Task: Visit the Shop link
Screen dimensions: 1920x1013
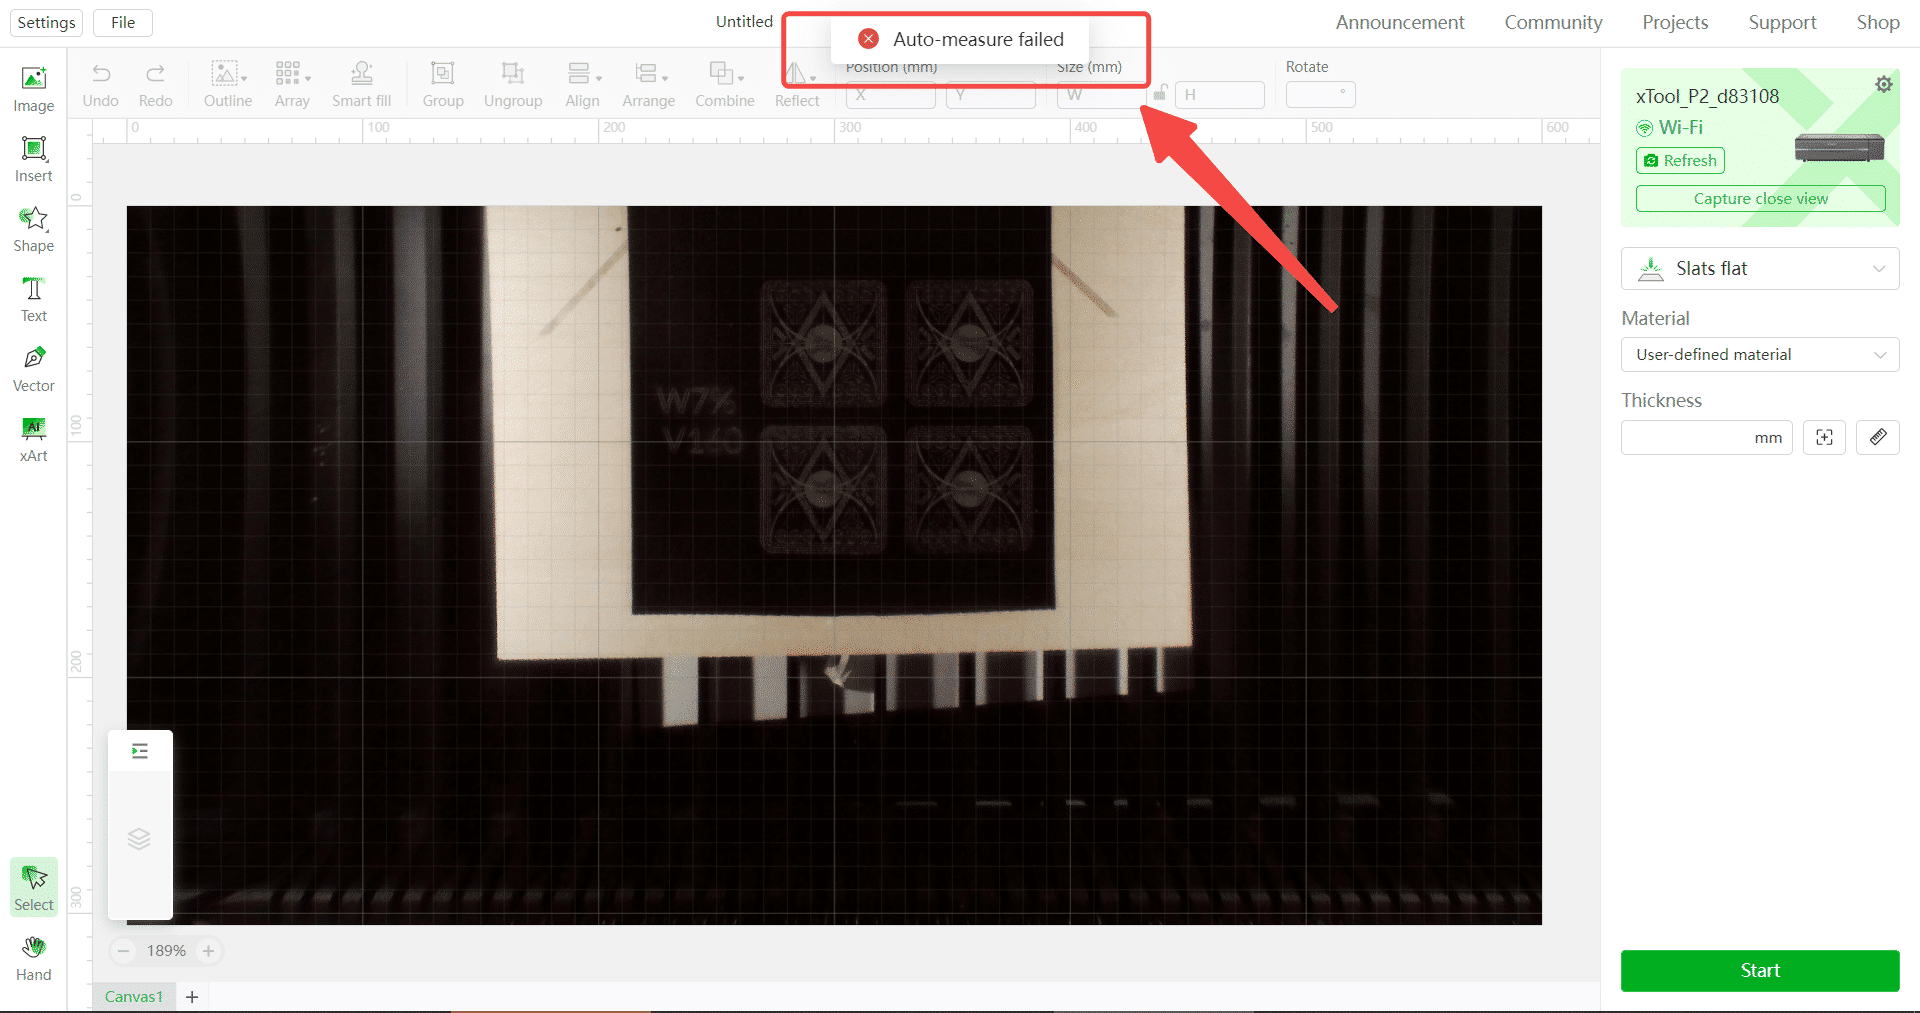Action: click(x=1878, y=22)
